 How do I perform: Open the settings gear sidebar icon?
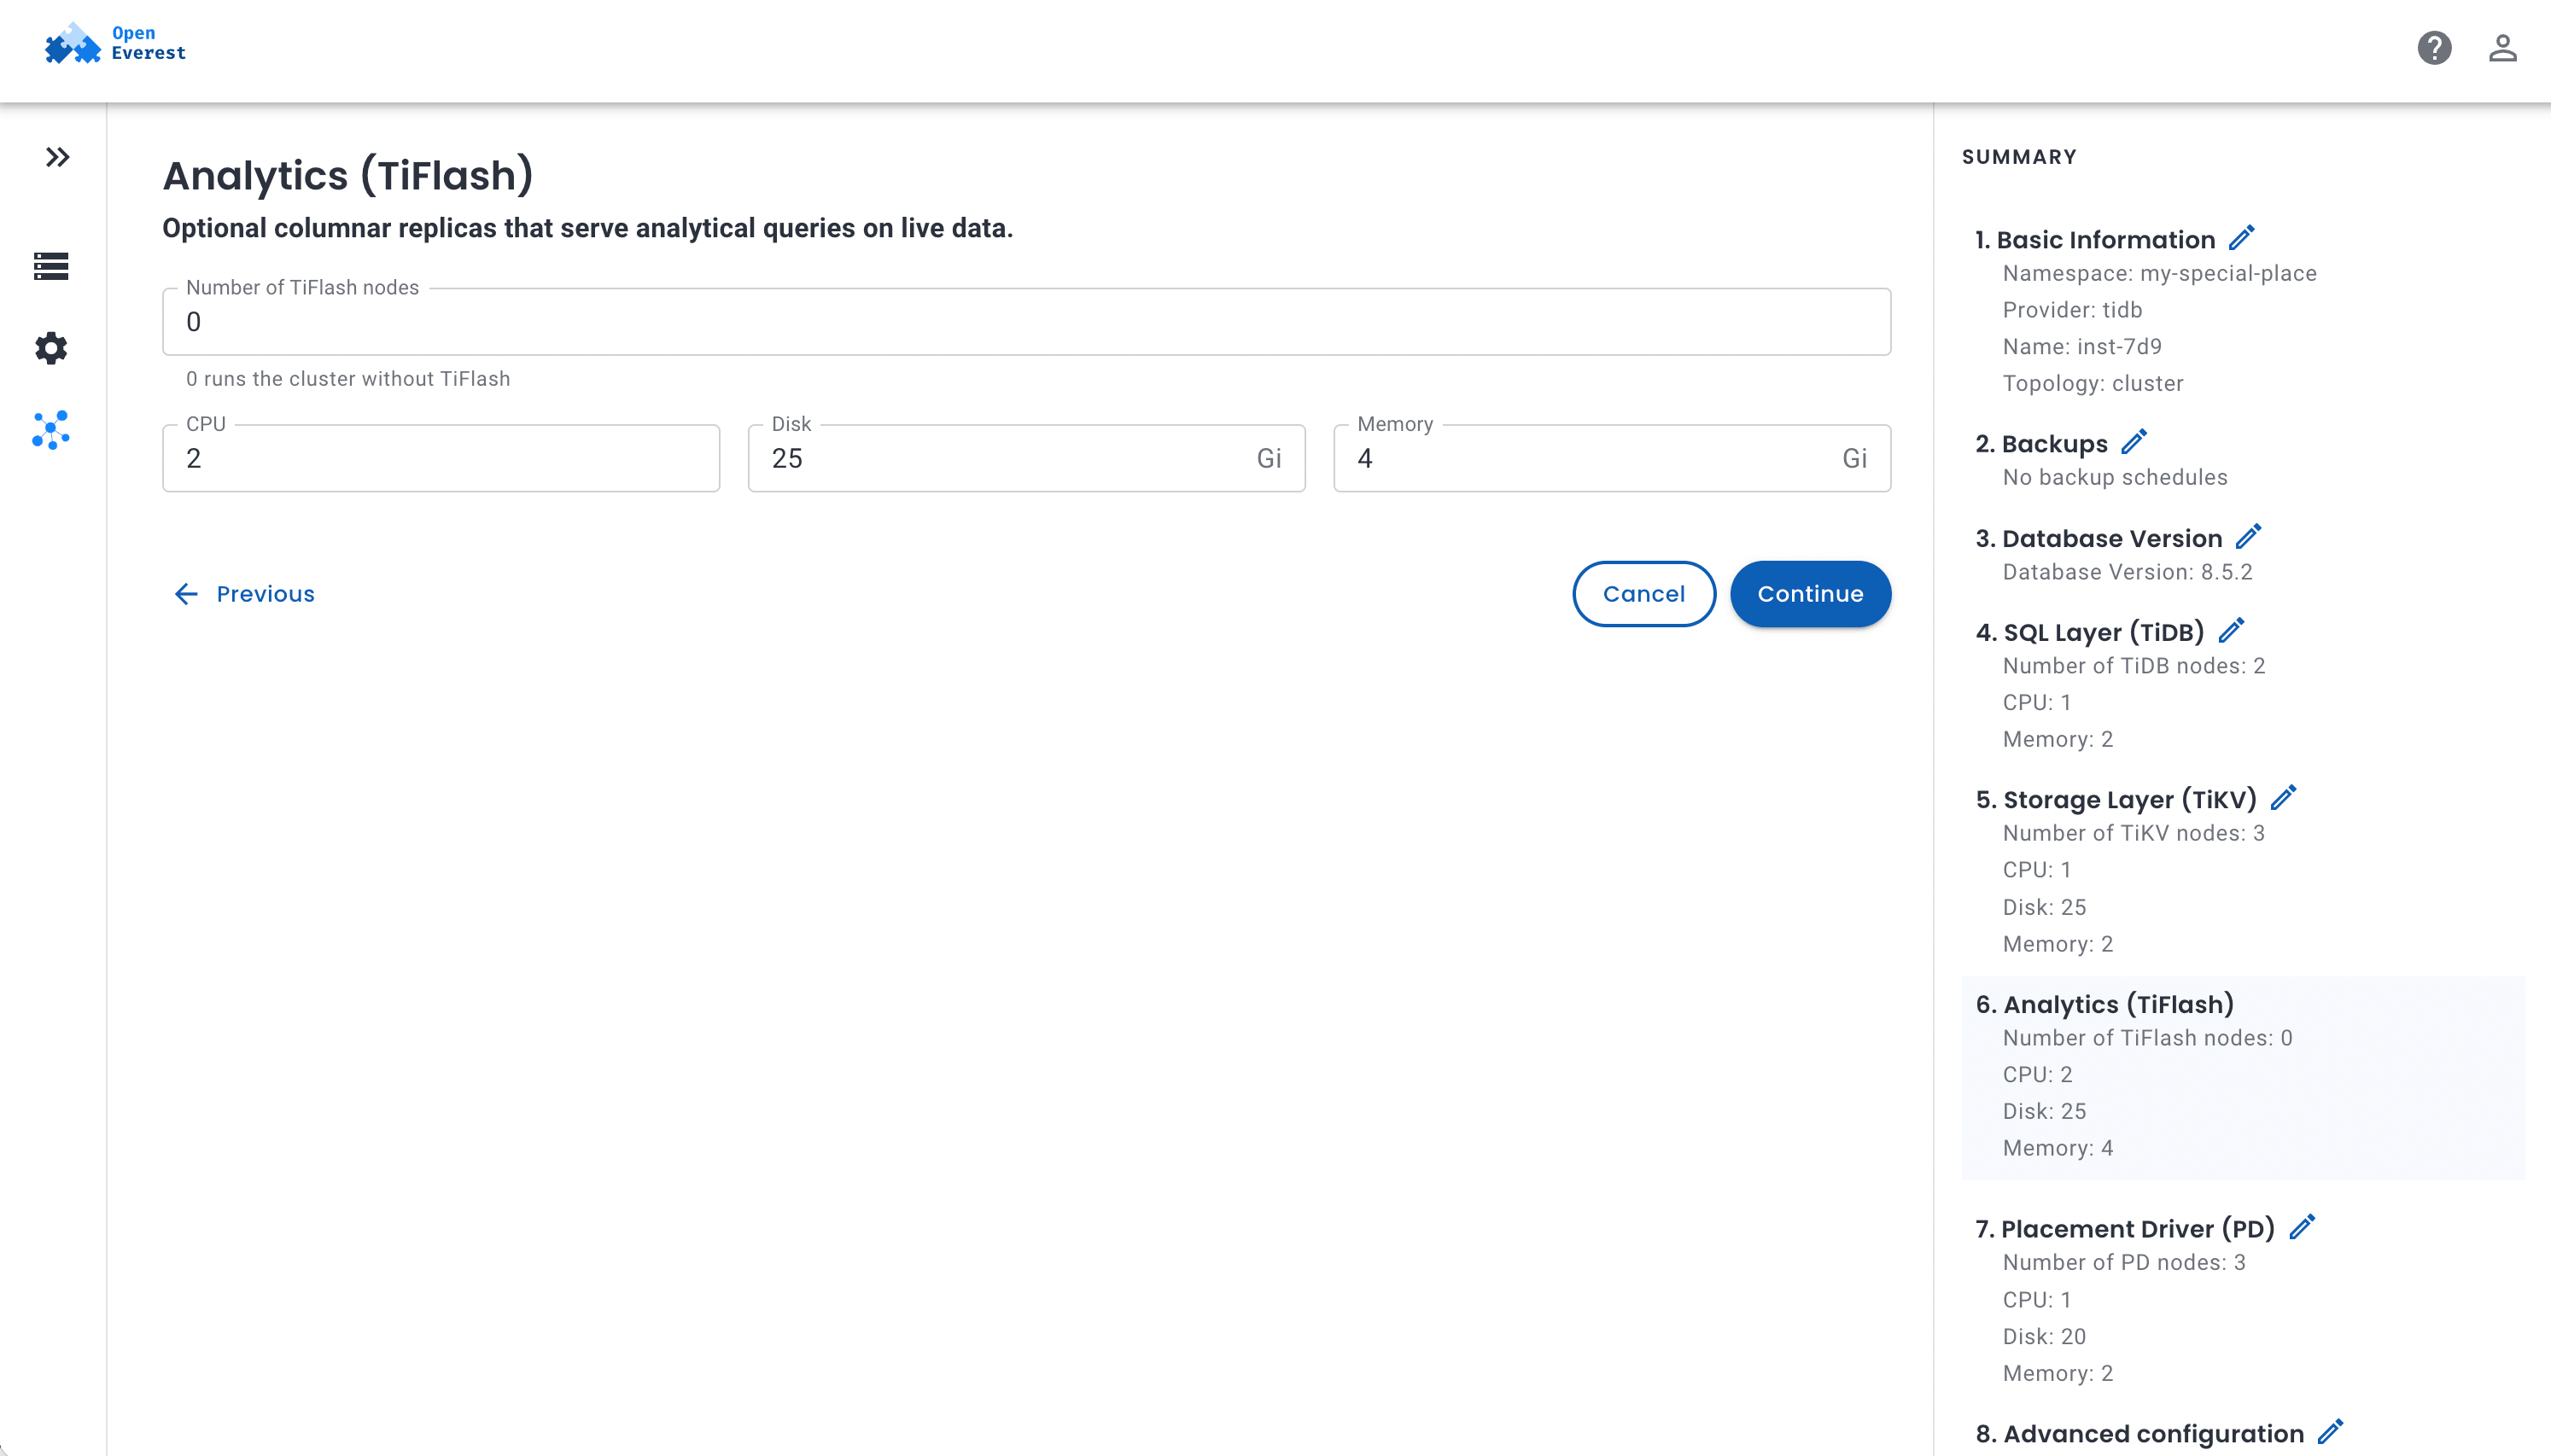[x=51, y=348]
